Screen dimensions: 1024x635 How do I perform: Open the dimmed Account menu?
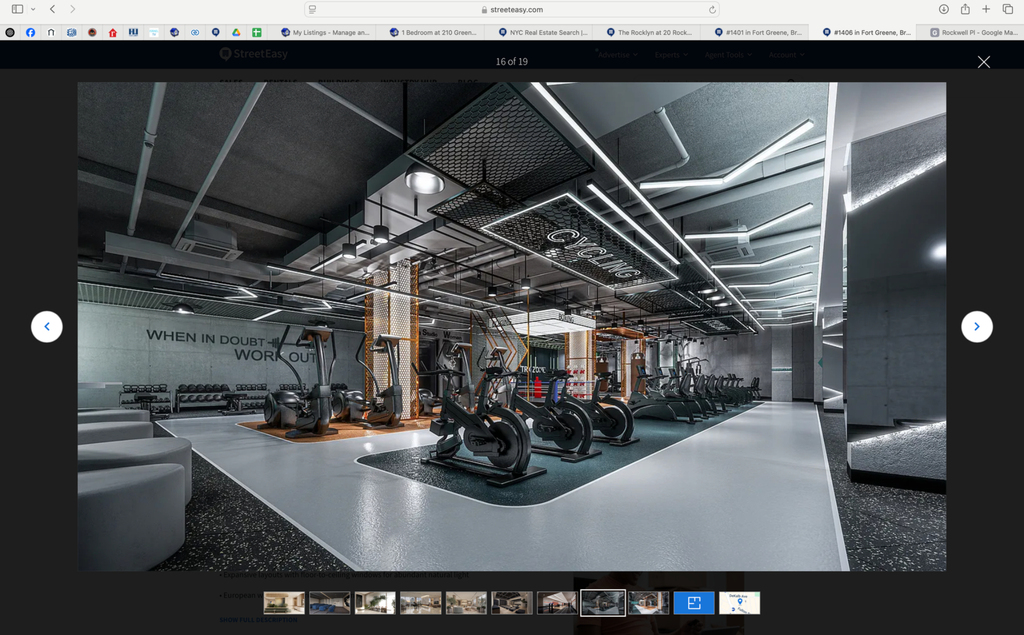tap(786, 55)
